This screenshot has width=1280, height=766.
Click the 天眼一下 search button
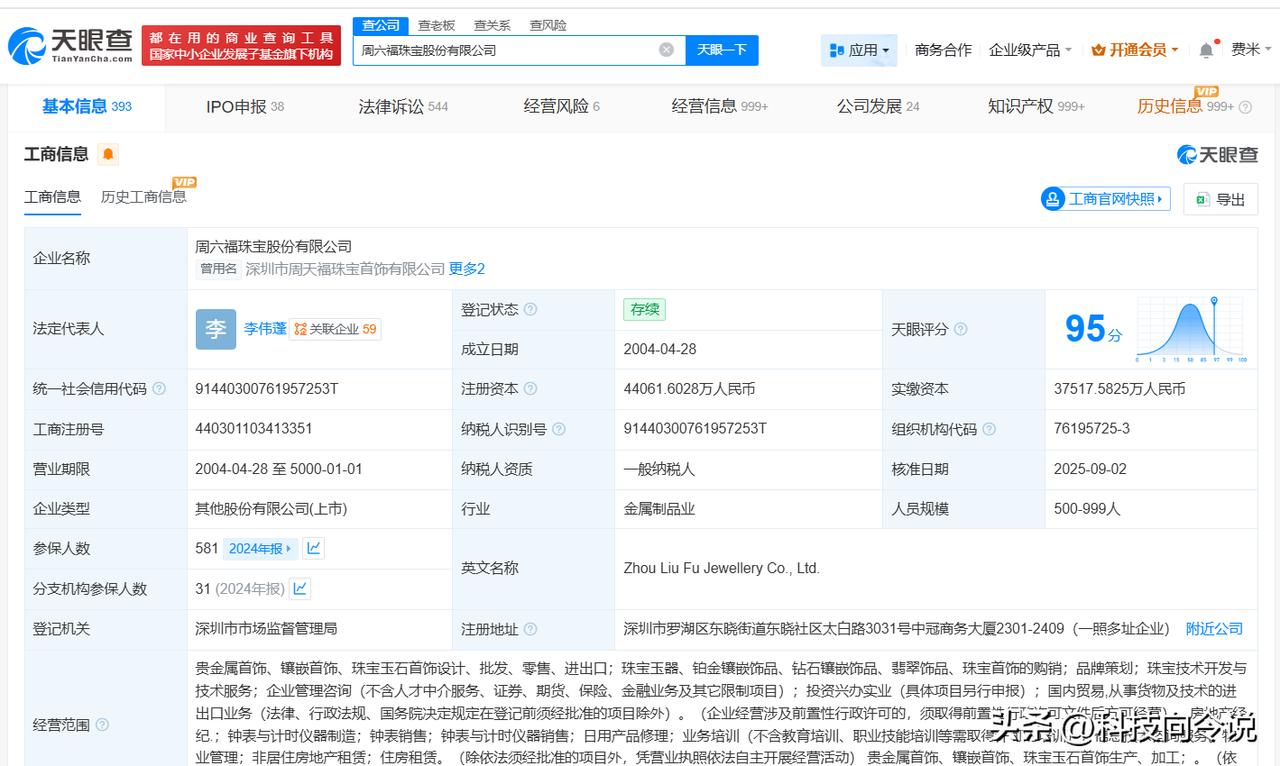722,50
